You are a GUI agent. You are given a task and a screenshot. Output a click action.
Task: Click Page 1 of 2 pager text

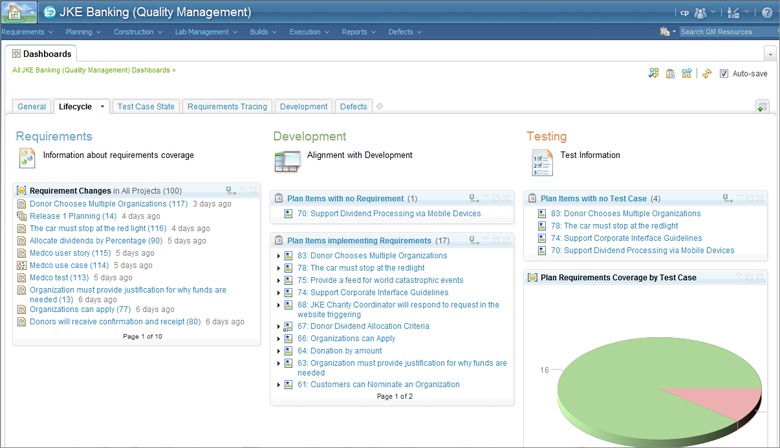pos(394,396)
